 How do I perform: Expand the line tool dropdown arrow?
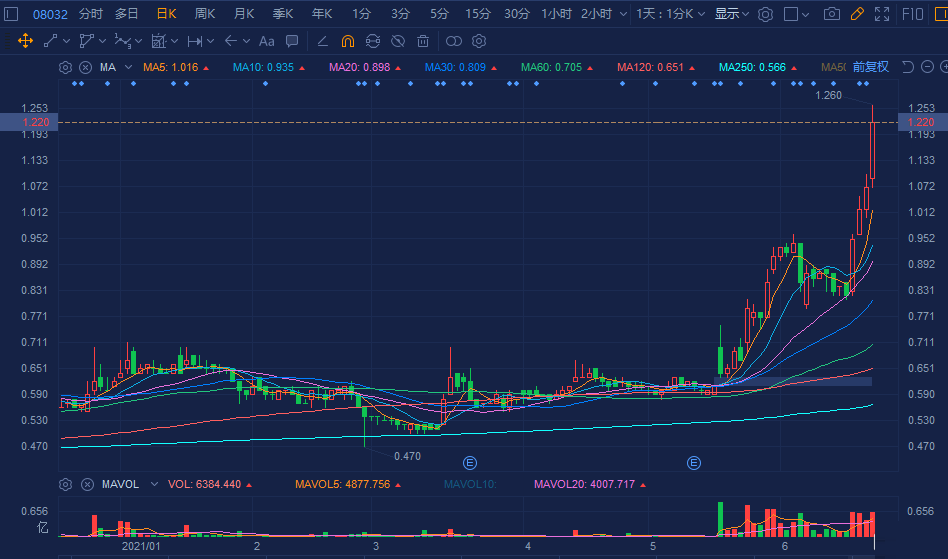click(67, 41)
